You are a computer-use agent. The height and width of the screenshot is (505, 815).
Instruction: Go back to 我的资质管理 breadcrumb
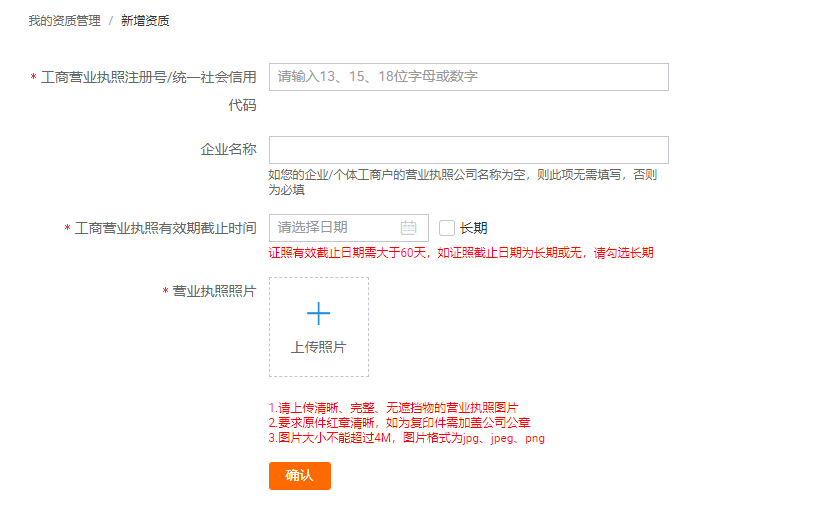[x=64, y=20]
